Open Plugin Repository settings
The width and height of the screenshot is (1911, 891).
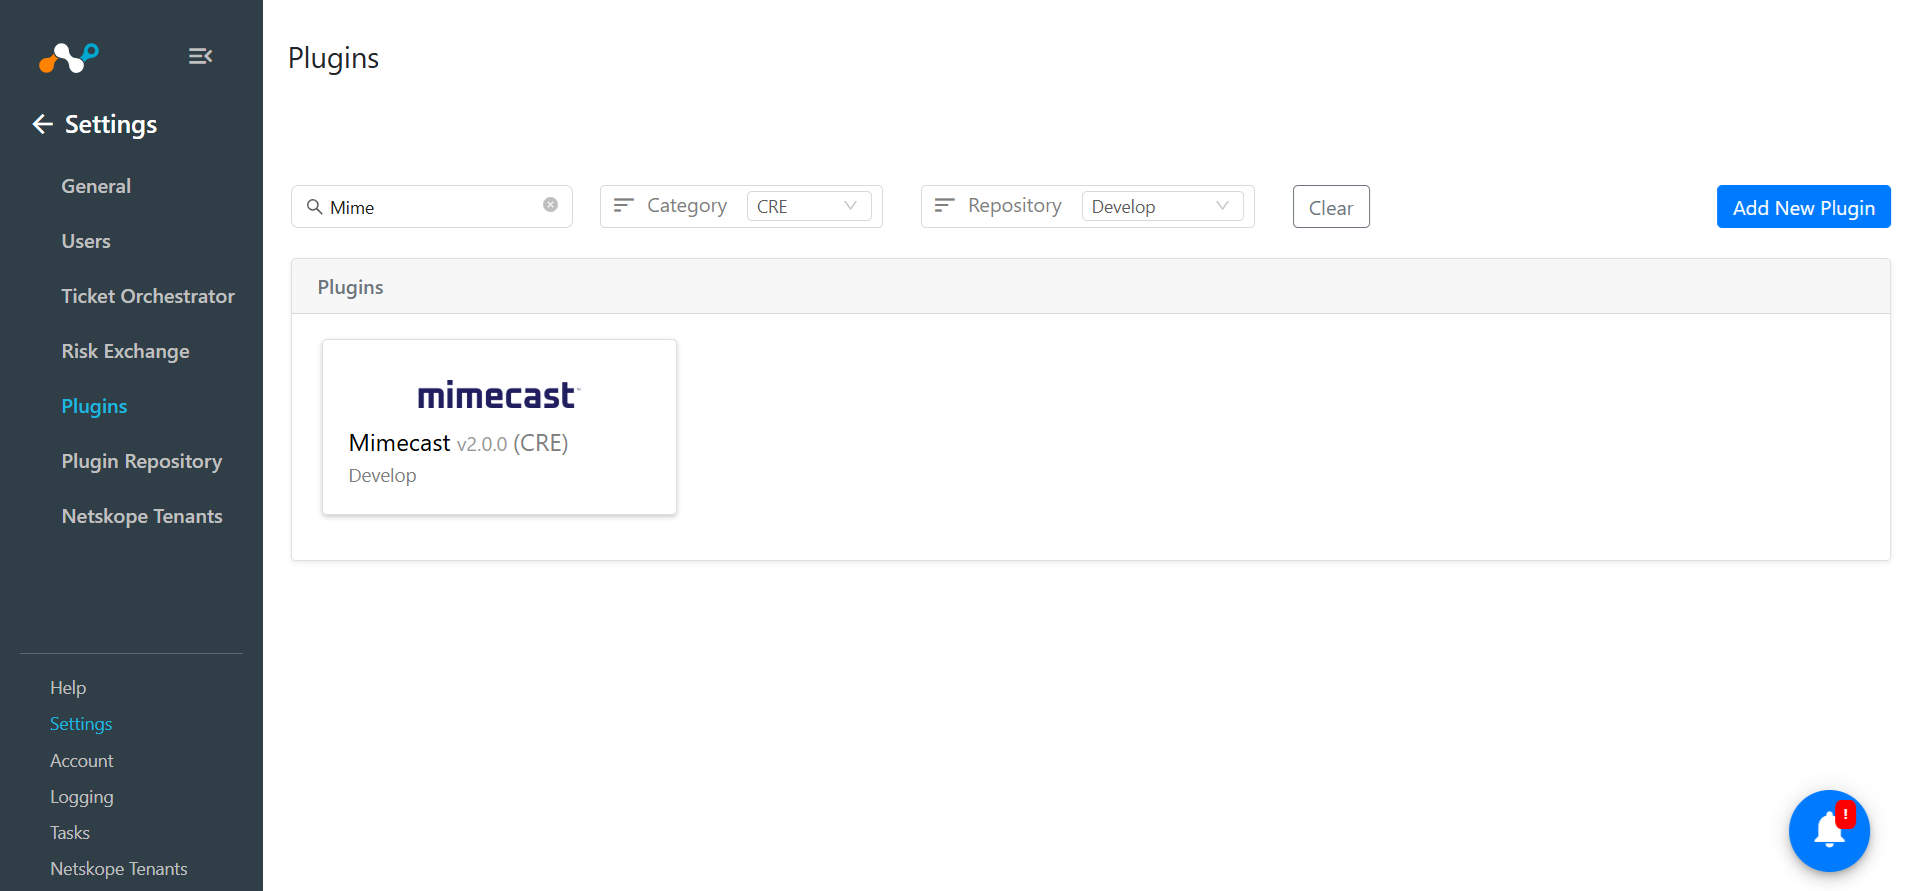pyautogui.click(x=142, y=461)
